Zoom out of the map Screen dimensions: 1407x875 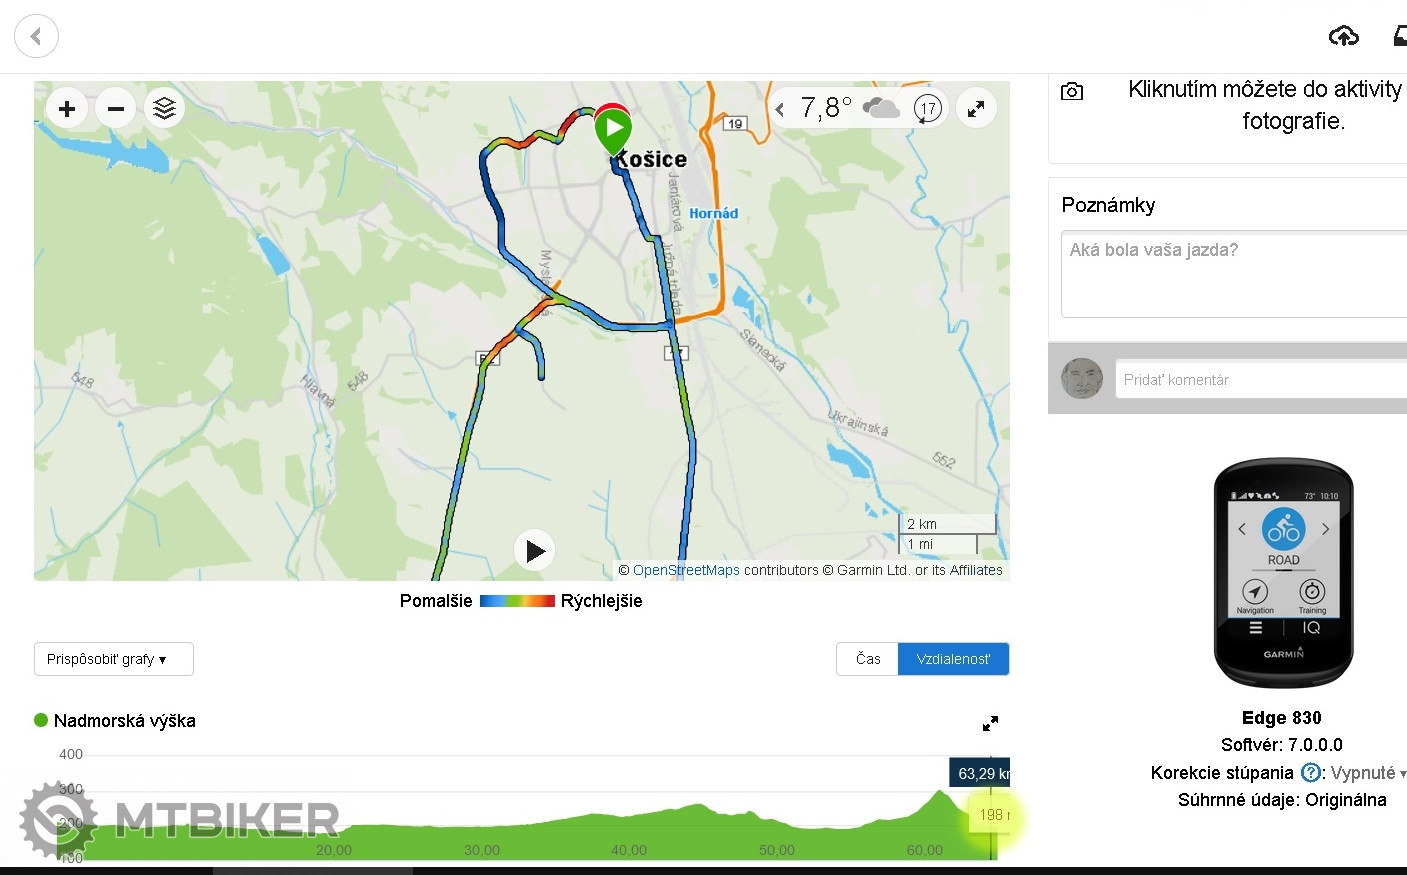[116, 109]
